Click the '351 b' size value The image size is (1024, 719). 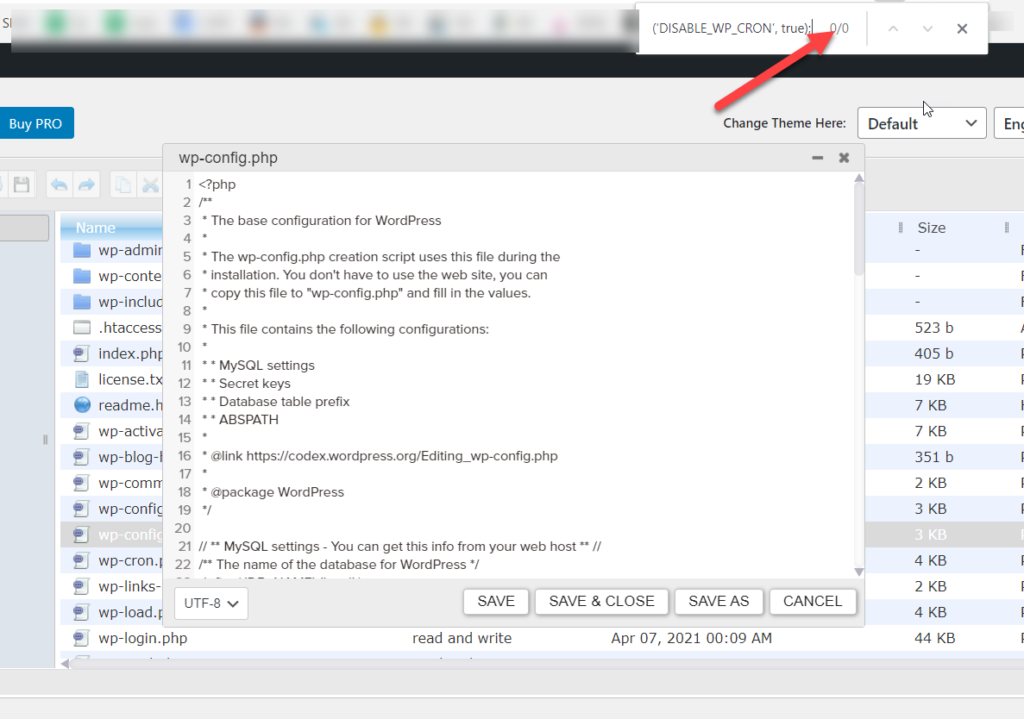click(x=934, y=456)
